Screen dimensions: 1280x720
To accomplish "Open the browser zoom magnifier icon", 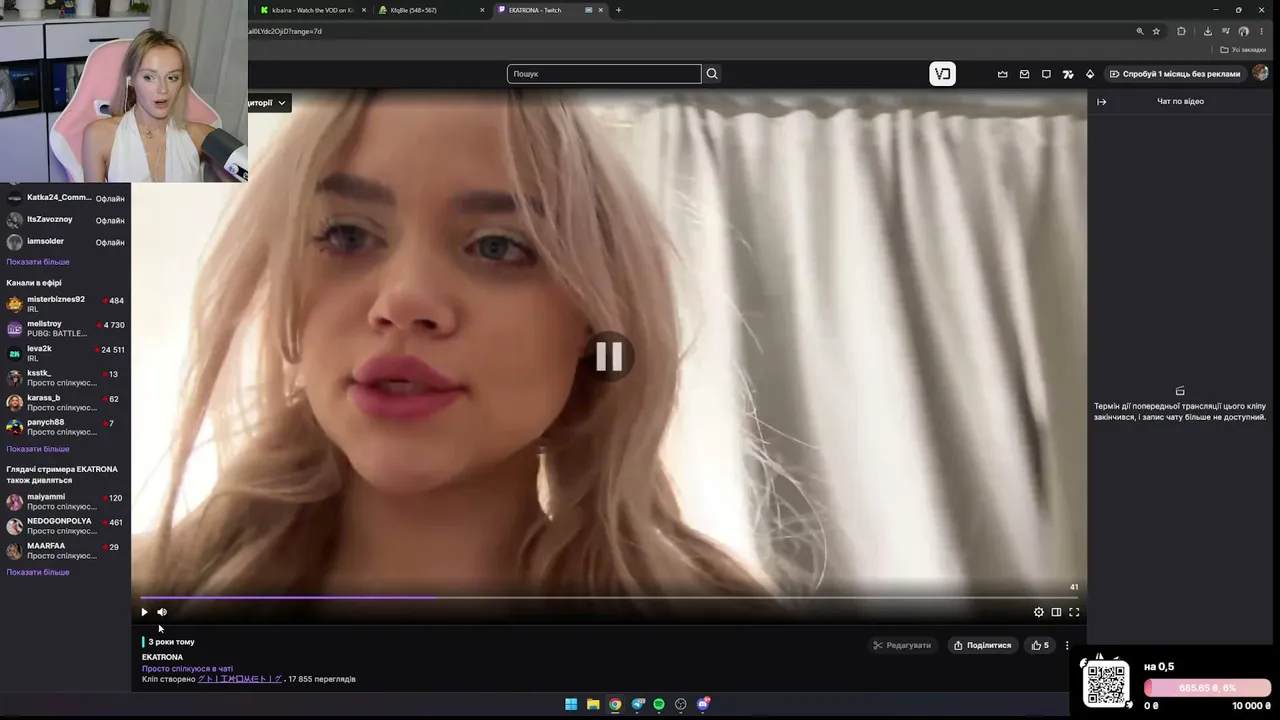I will [x=1139, y=31].
